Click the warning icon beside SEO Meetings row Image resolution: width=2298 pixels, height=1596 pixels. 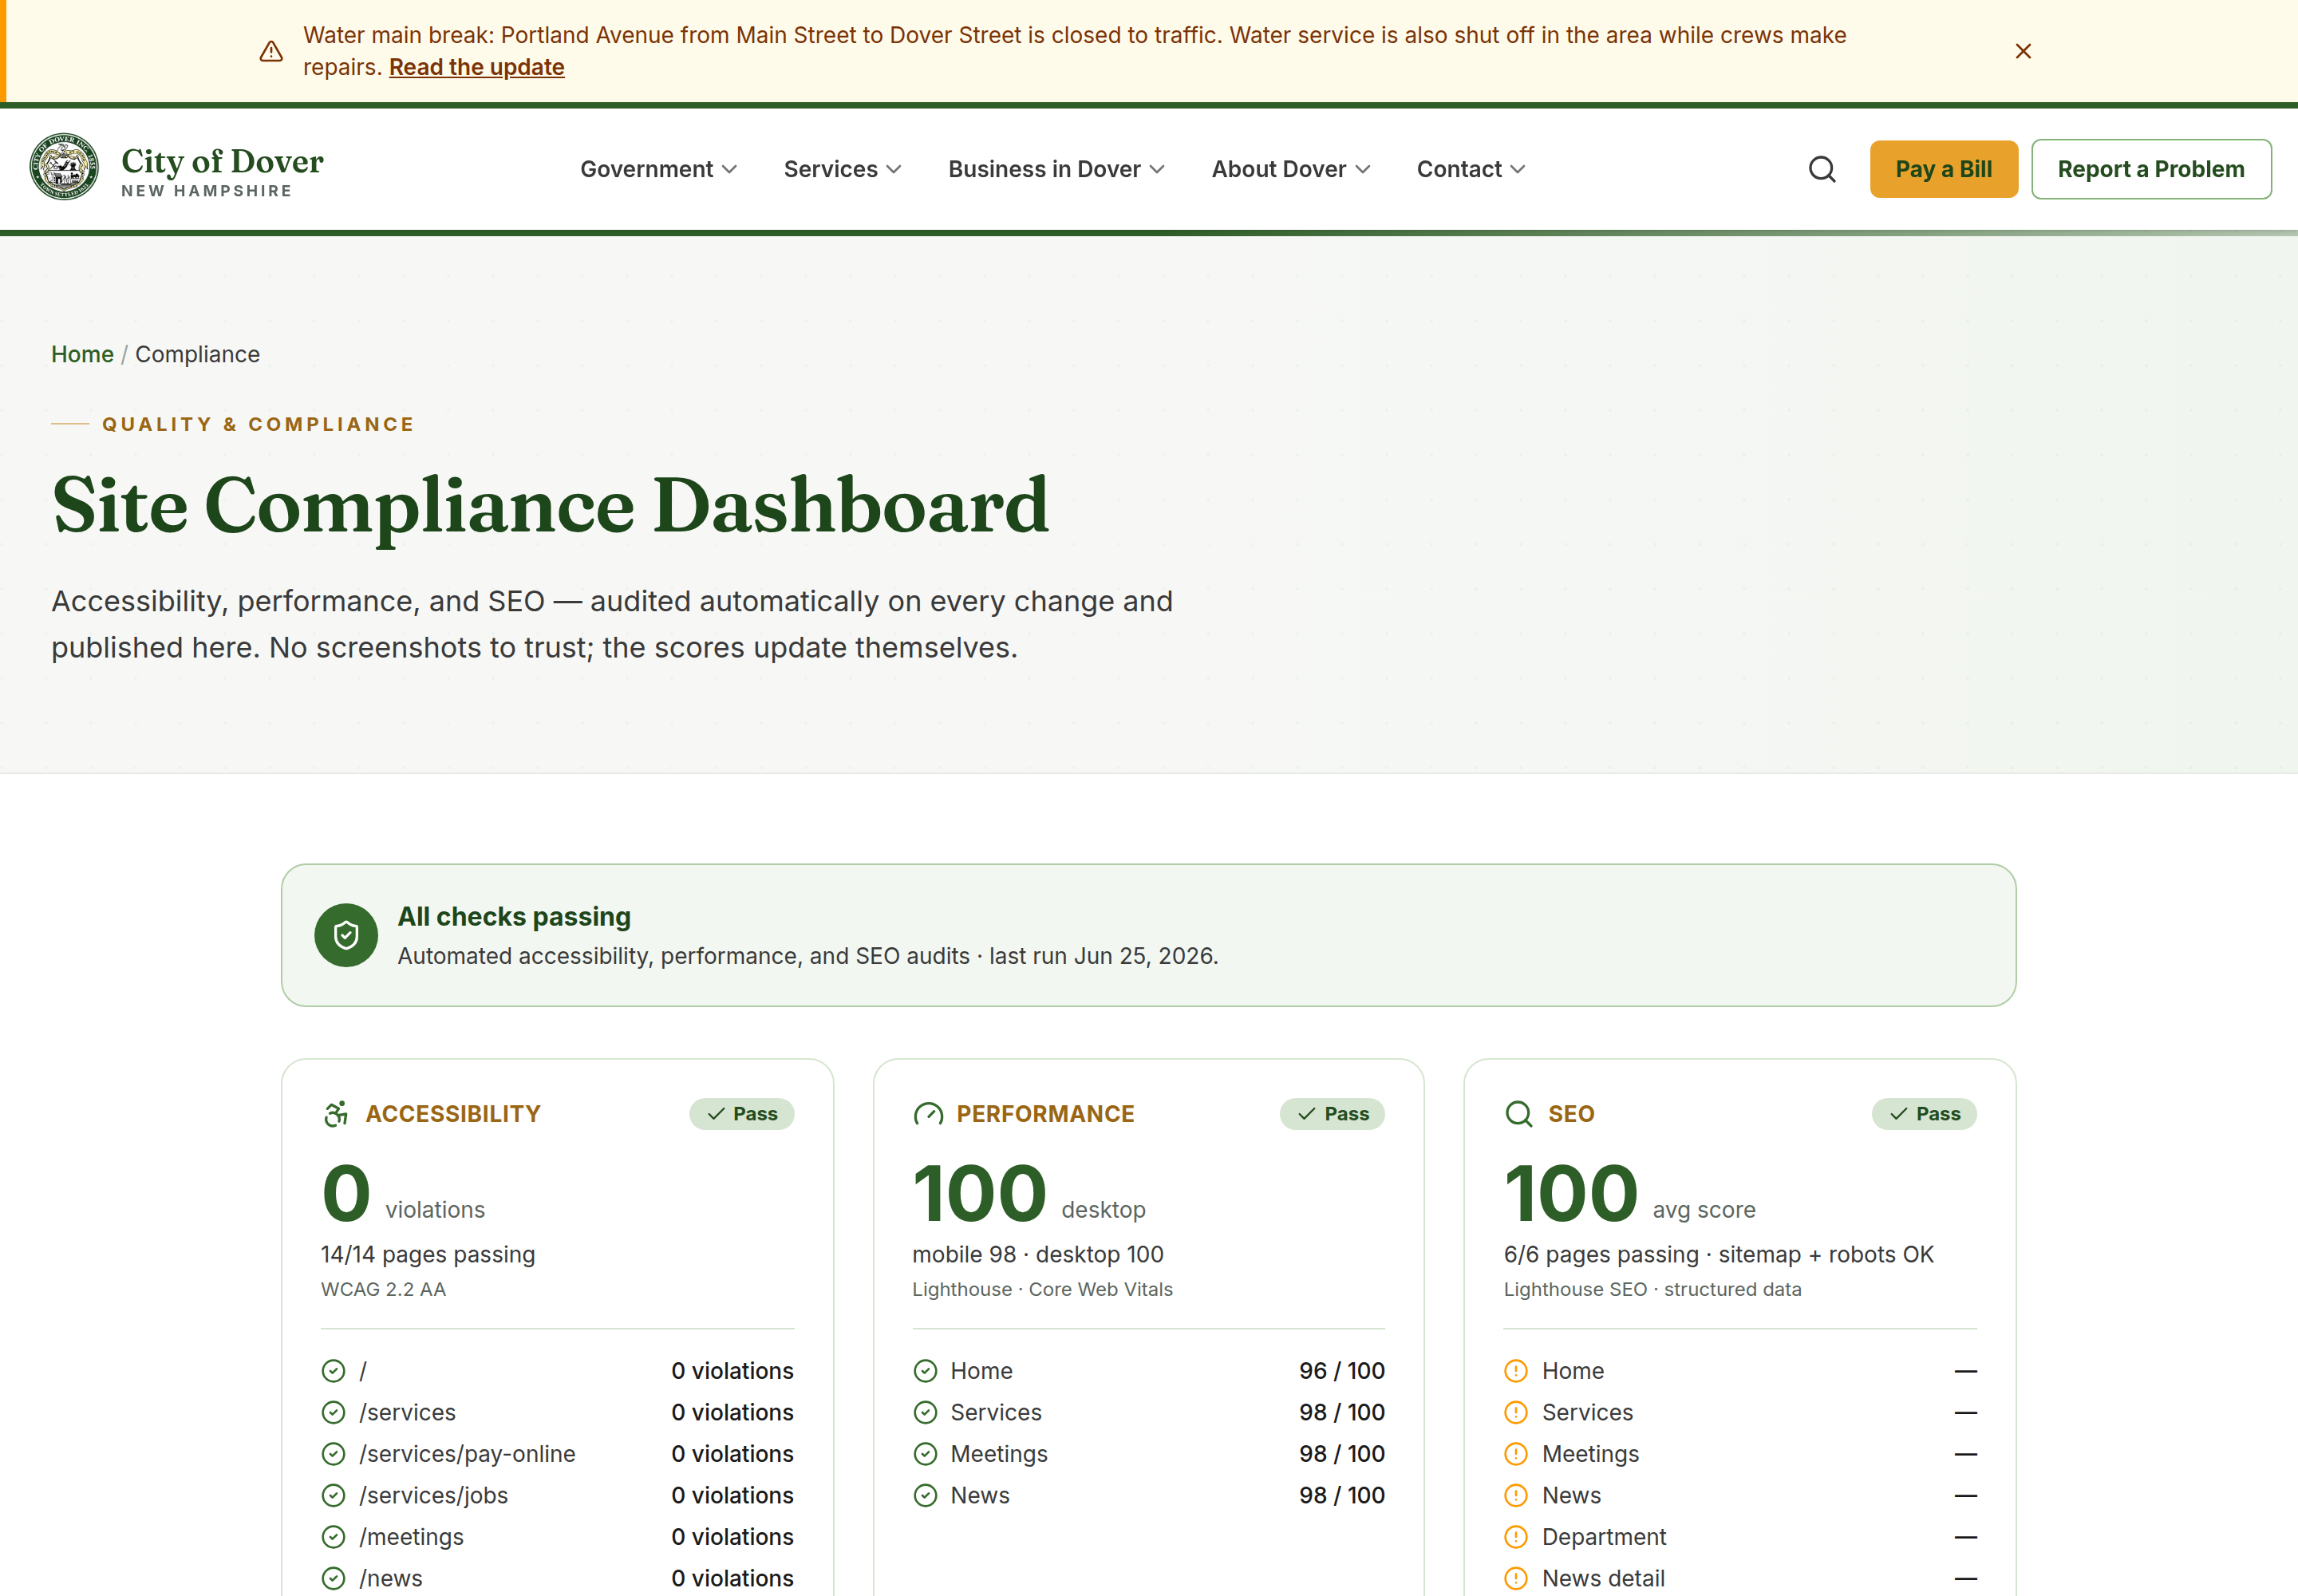tap(1516, 1454)
